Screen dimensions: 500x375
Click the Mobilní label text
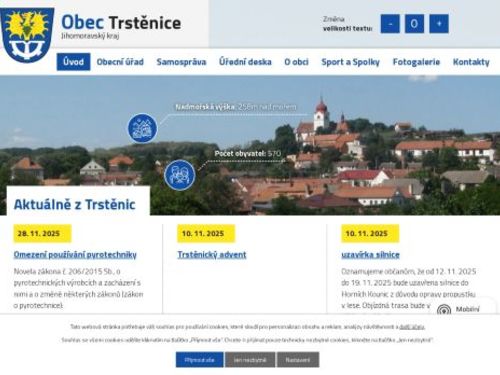(467, 309)
